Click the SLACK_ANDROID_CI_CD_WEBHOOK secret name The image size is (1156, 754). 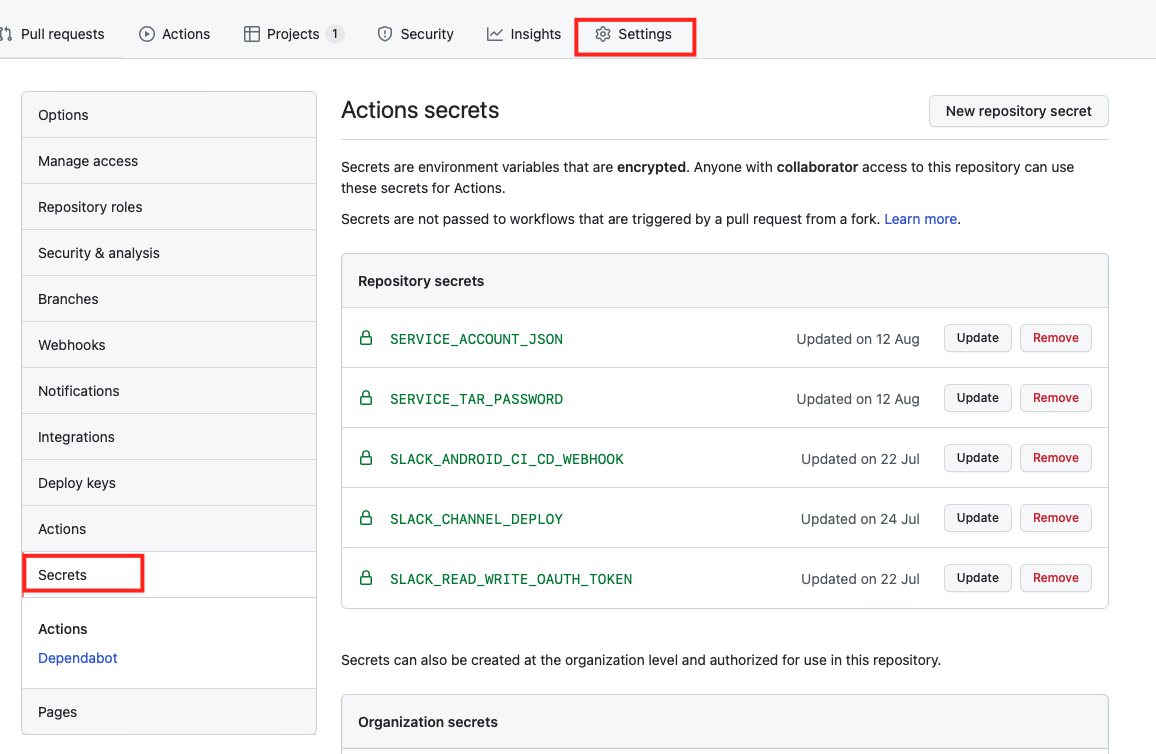pos(506,459)
